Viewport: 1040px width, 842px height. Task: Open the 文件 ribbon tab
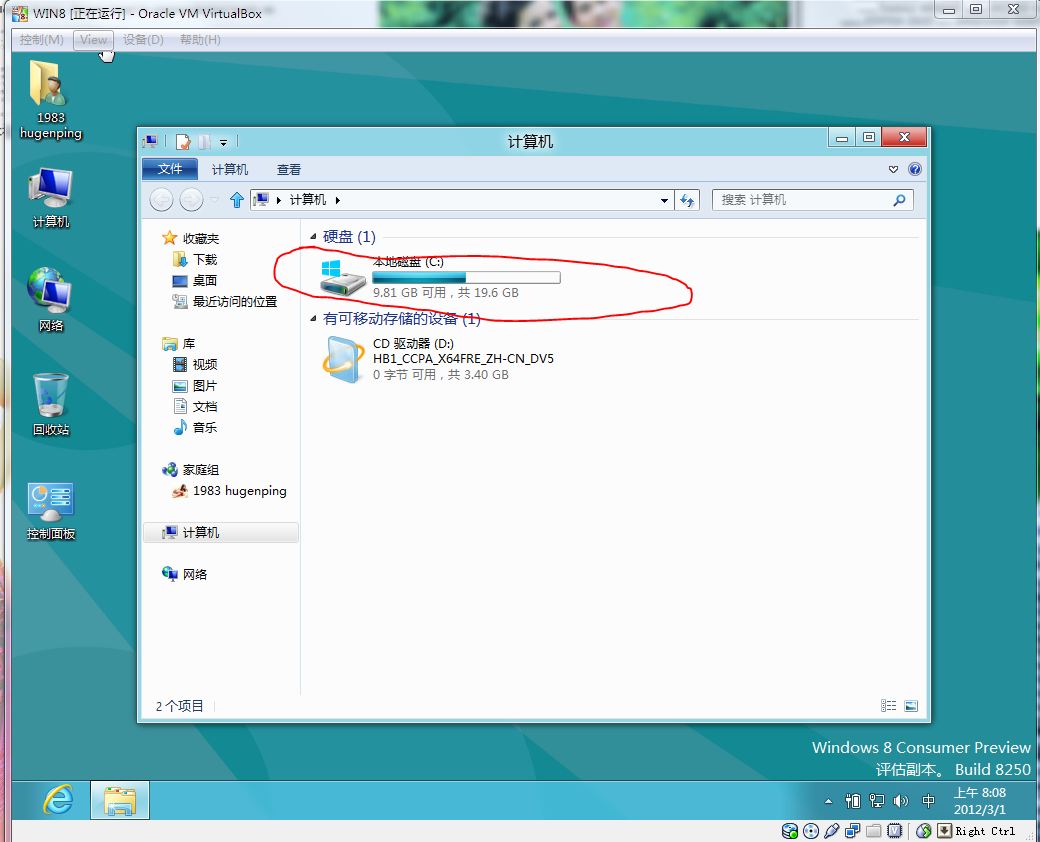(x=170, y=170)
